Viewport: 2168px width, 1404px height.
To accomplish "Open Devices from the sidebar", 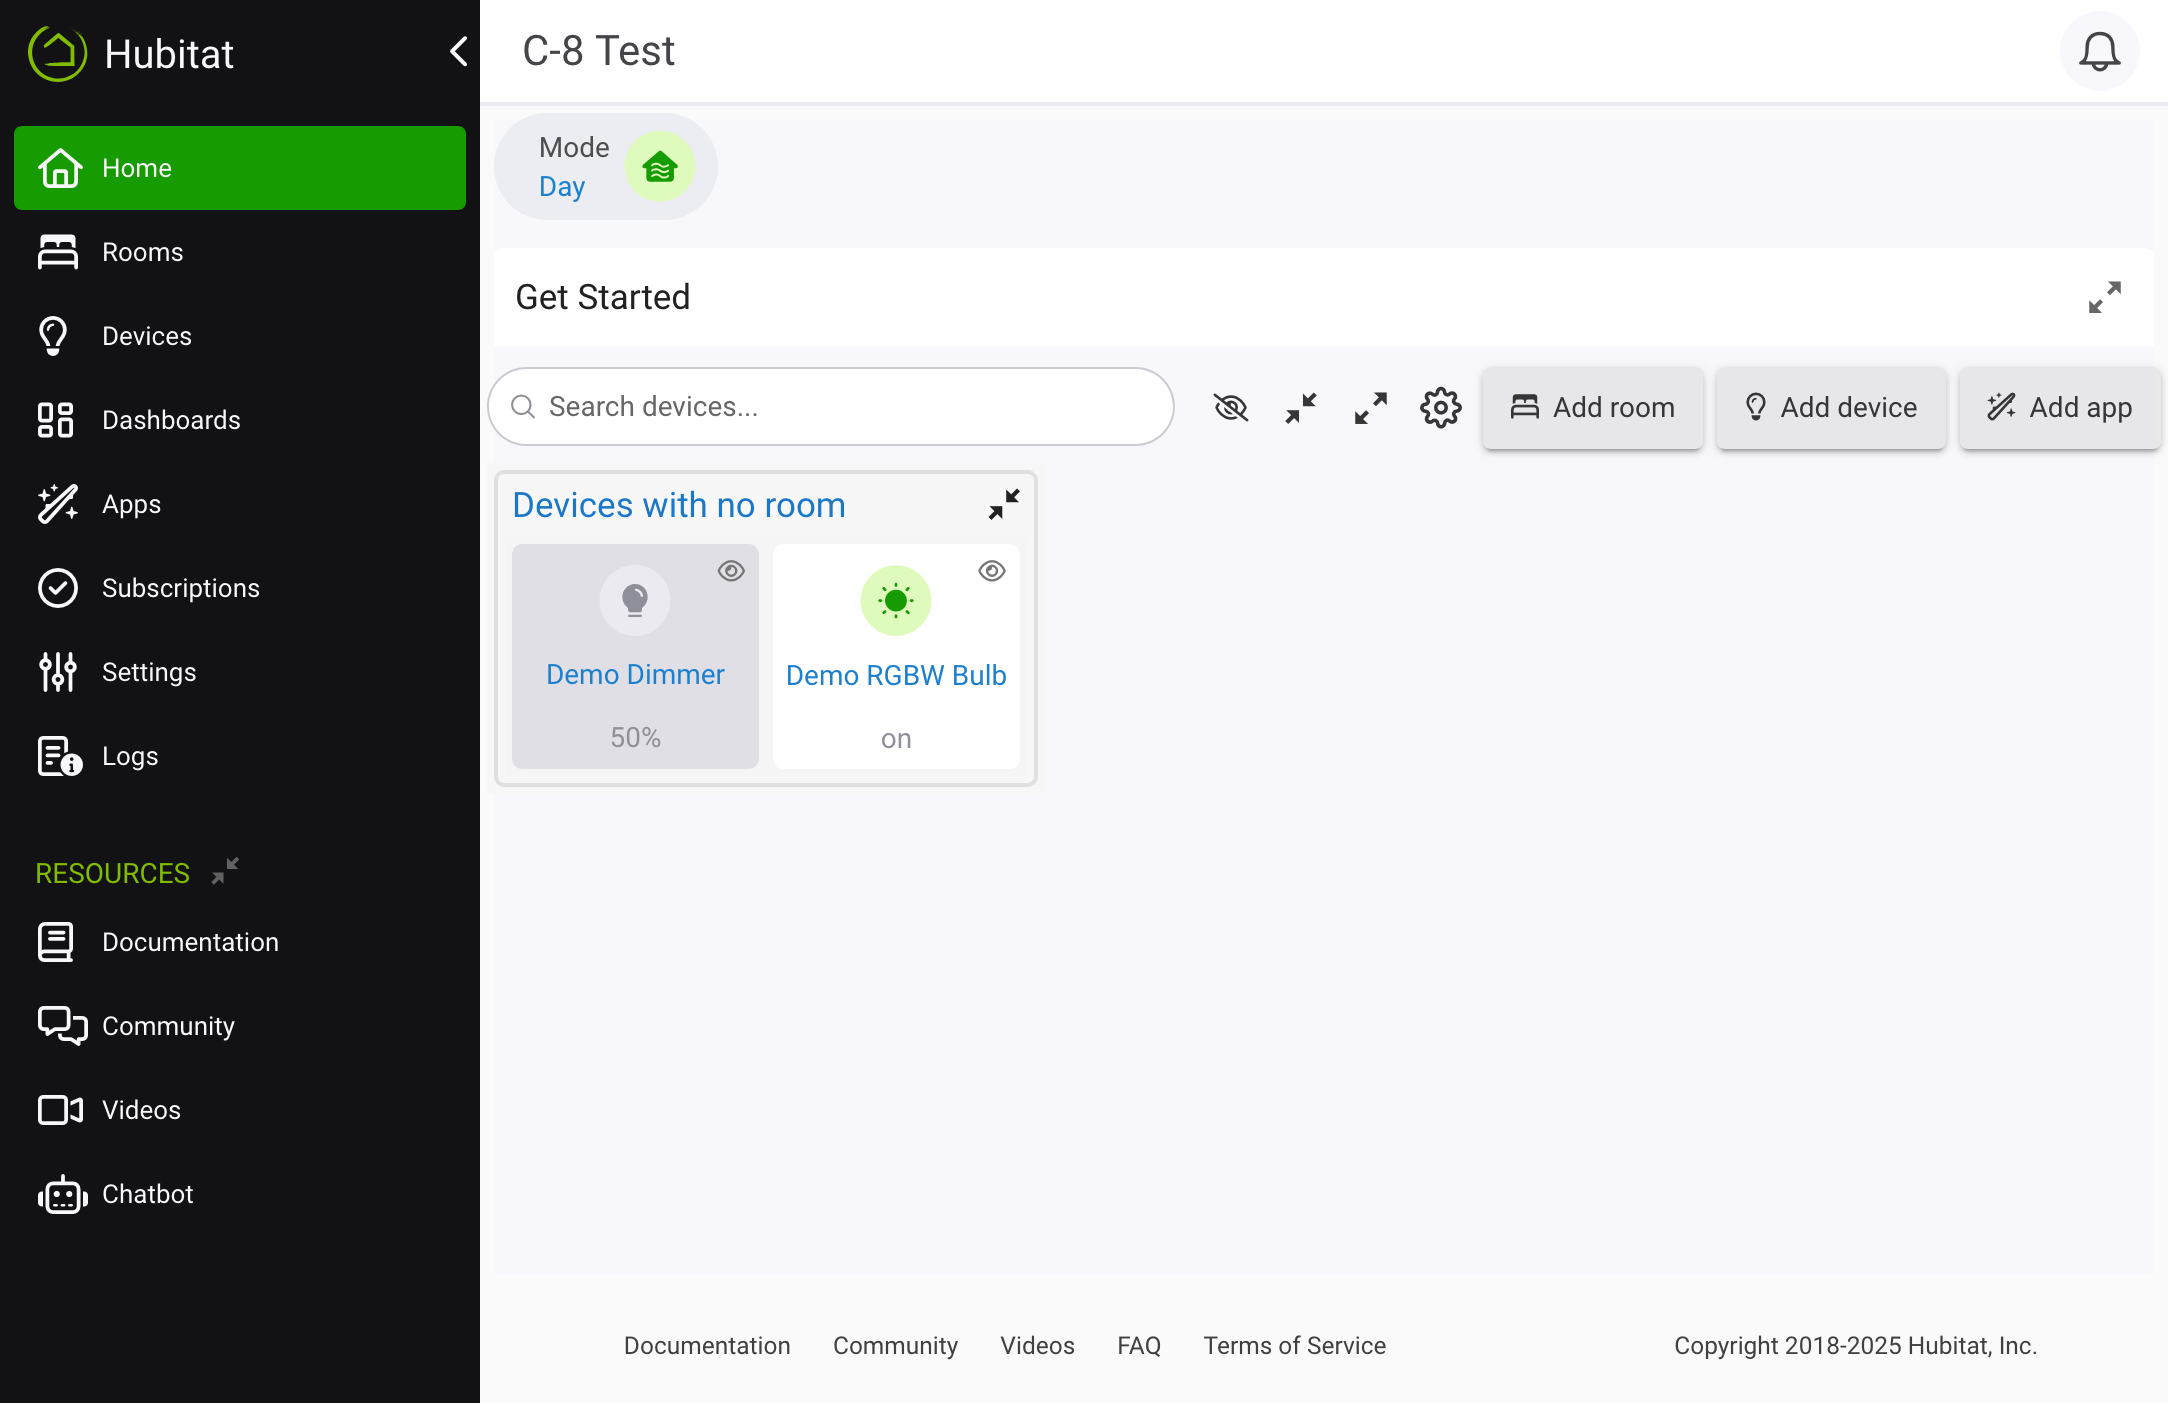I will click(x=240, y=336).
